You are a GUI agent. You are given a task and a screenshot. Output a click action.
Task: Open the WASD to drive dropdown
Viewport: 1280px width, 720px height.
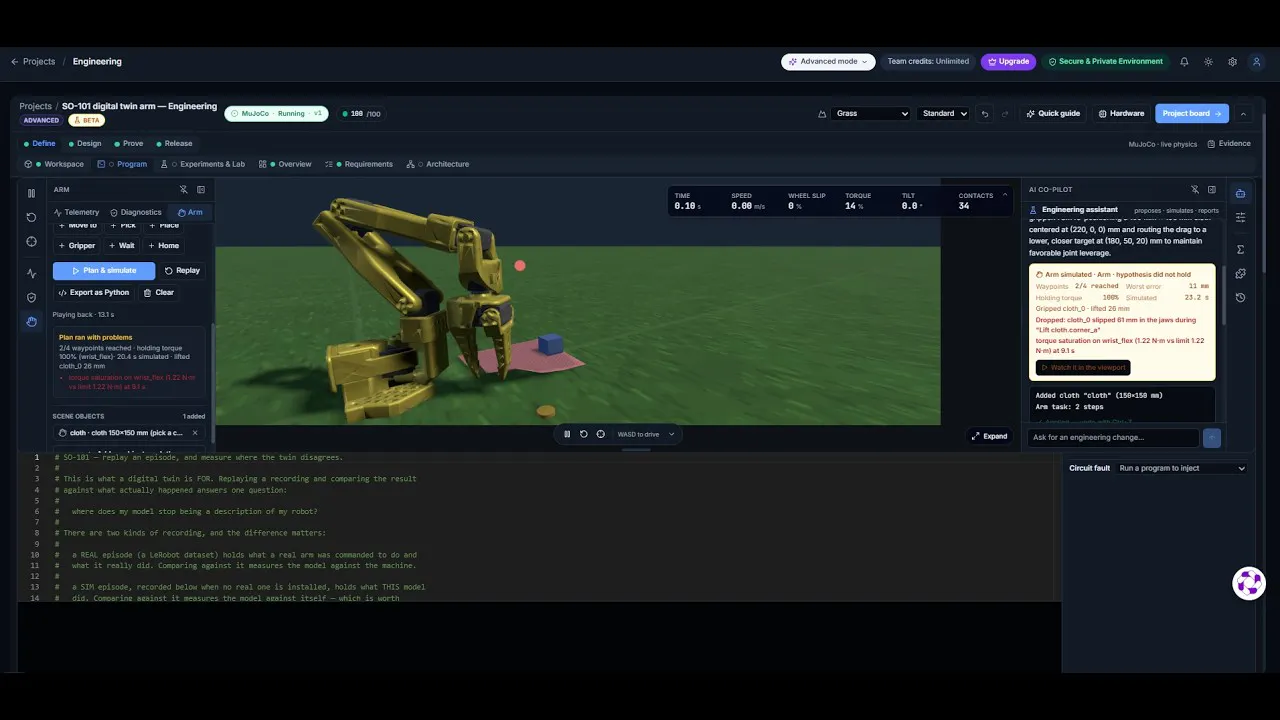(646, 434)
